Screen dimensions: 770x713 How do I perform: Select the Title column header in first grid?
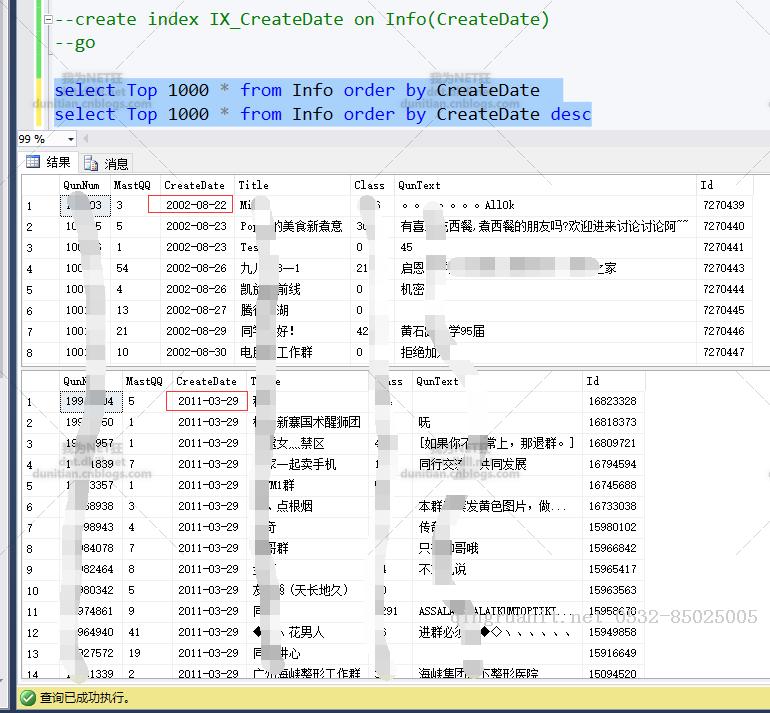pyautogui.click(x=292, y=185)
